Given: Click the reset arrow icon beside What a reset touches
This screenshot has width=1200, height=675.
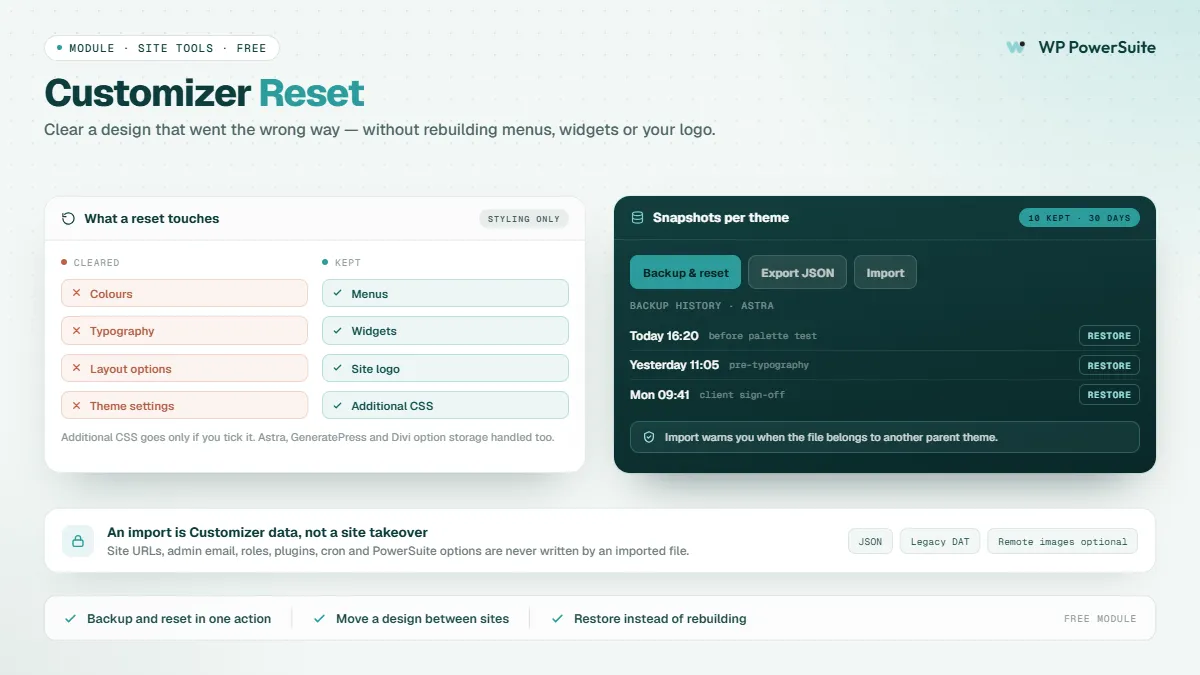Looking at the screenshot, I should pos(69,218).
